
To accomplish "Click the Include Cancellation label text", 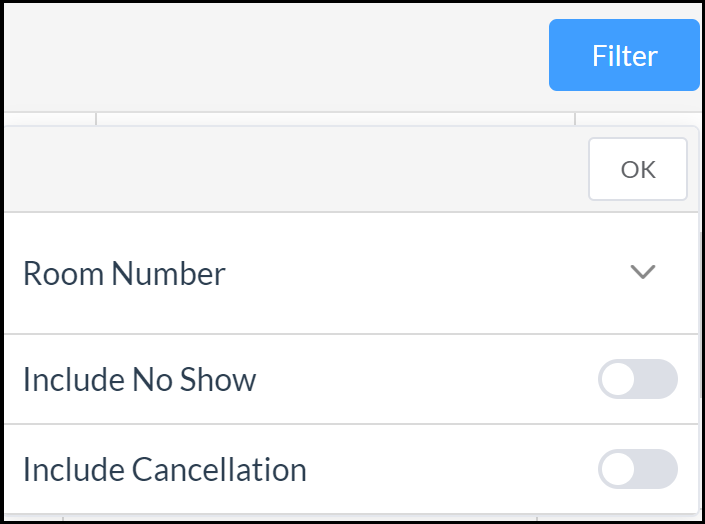I will click(164, 469).
